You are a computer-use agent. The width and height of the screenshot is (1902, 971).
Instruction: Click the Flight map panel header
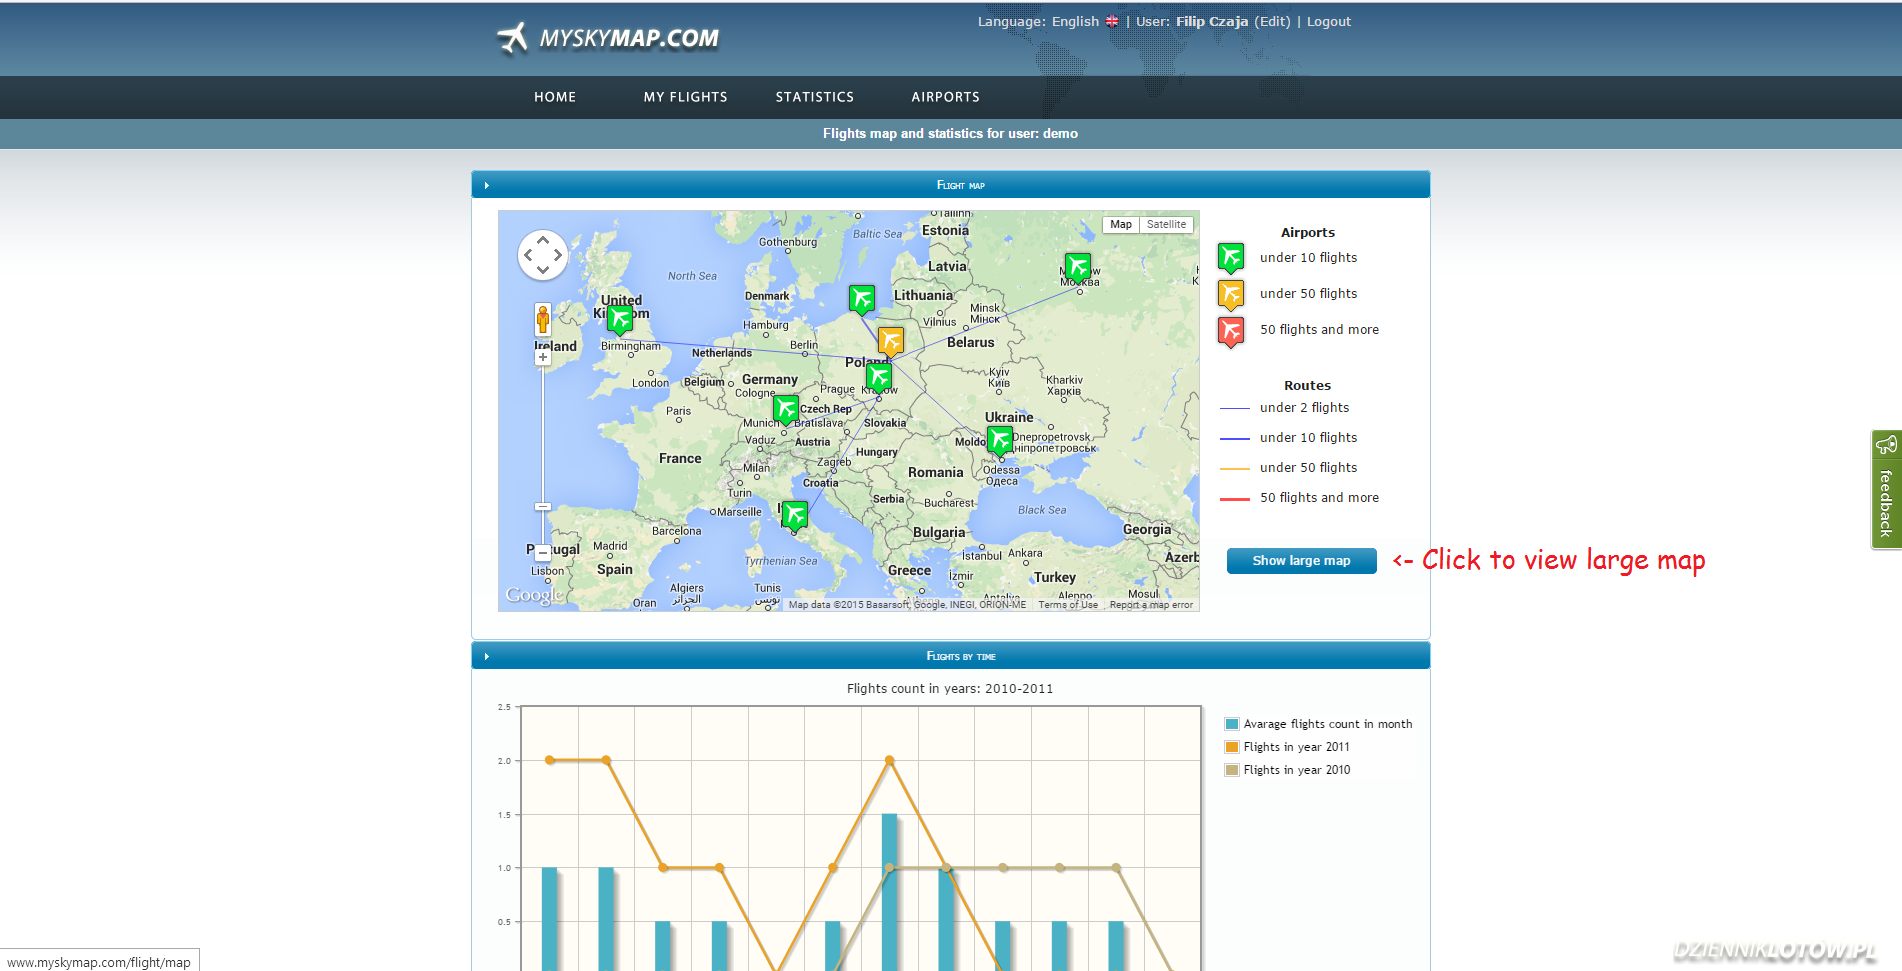[x=951, y=185]
